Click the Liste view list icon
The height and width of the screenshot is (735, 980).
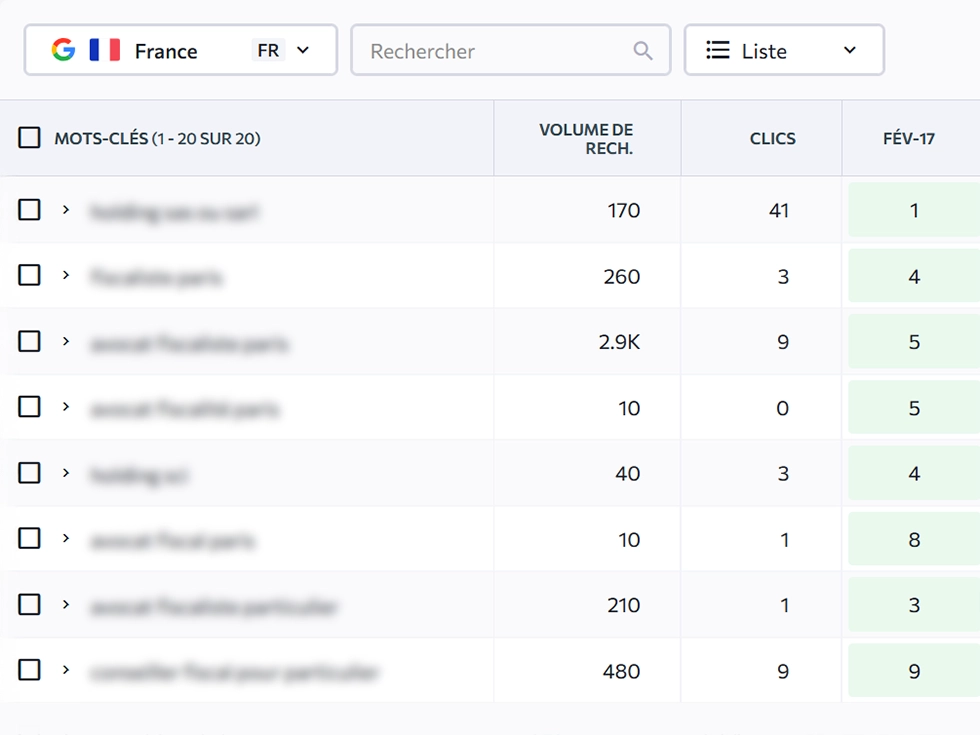coord(717,50)
